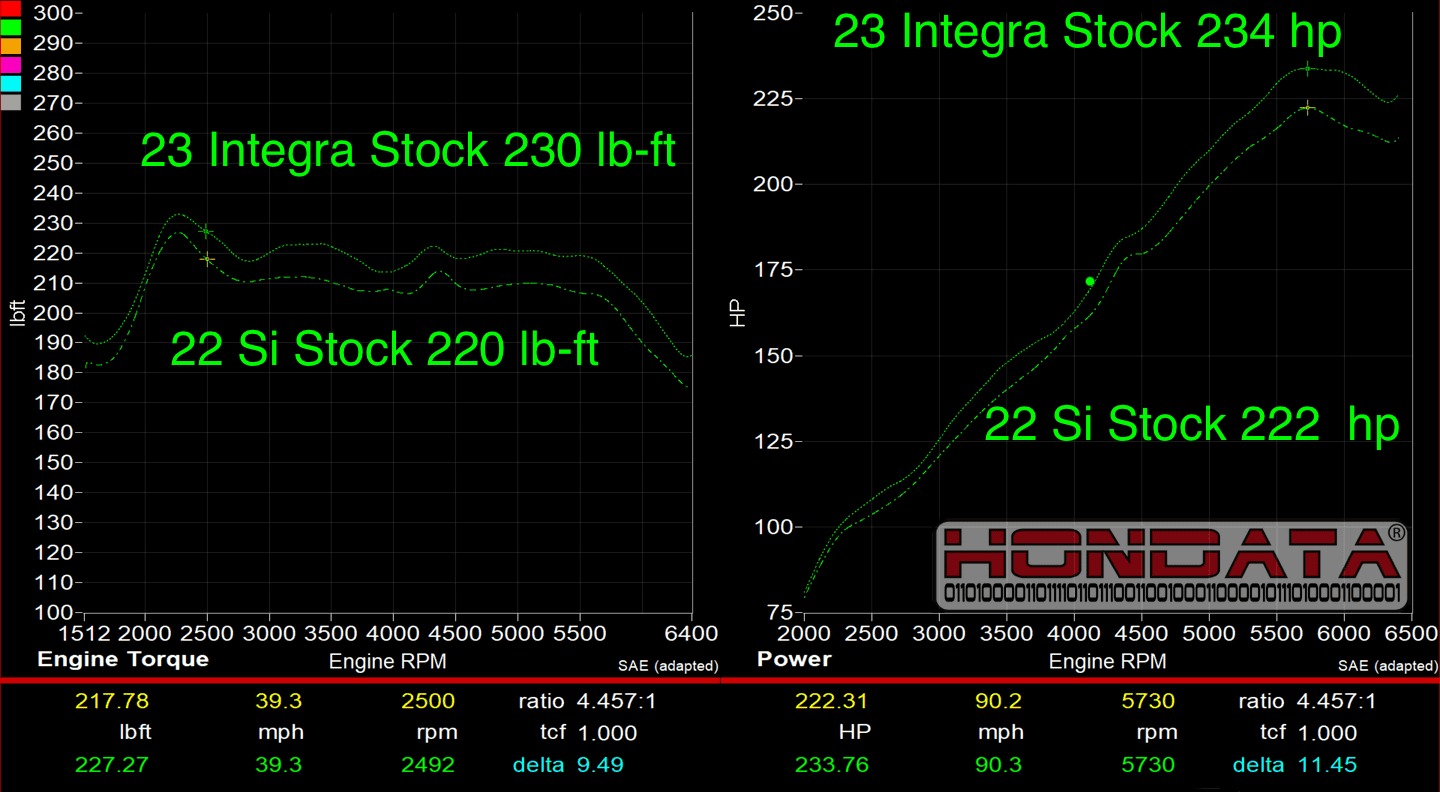Switch to the Engine Torque tab
The height and width of the screenshot is (792, 1440).
122,659
